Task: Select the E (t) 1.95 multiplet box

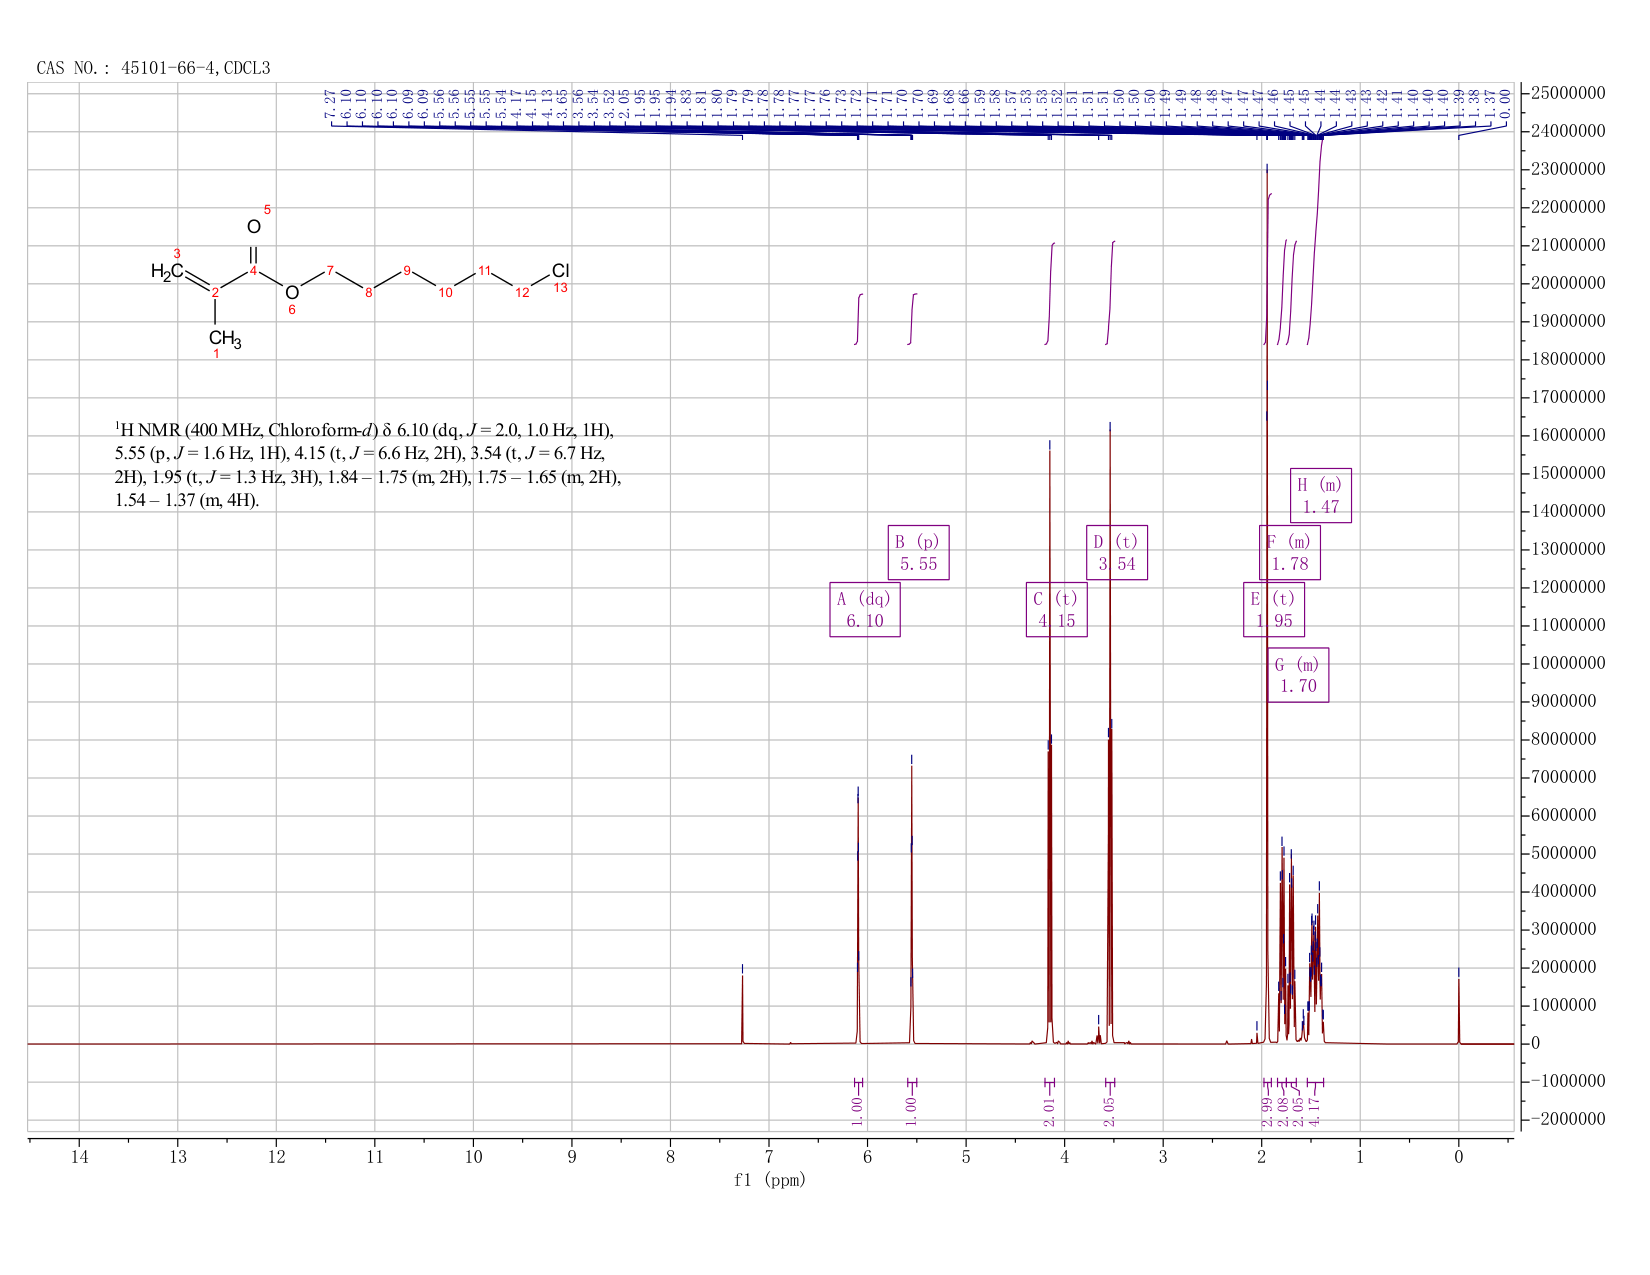Action: coord(1274,610)
